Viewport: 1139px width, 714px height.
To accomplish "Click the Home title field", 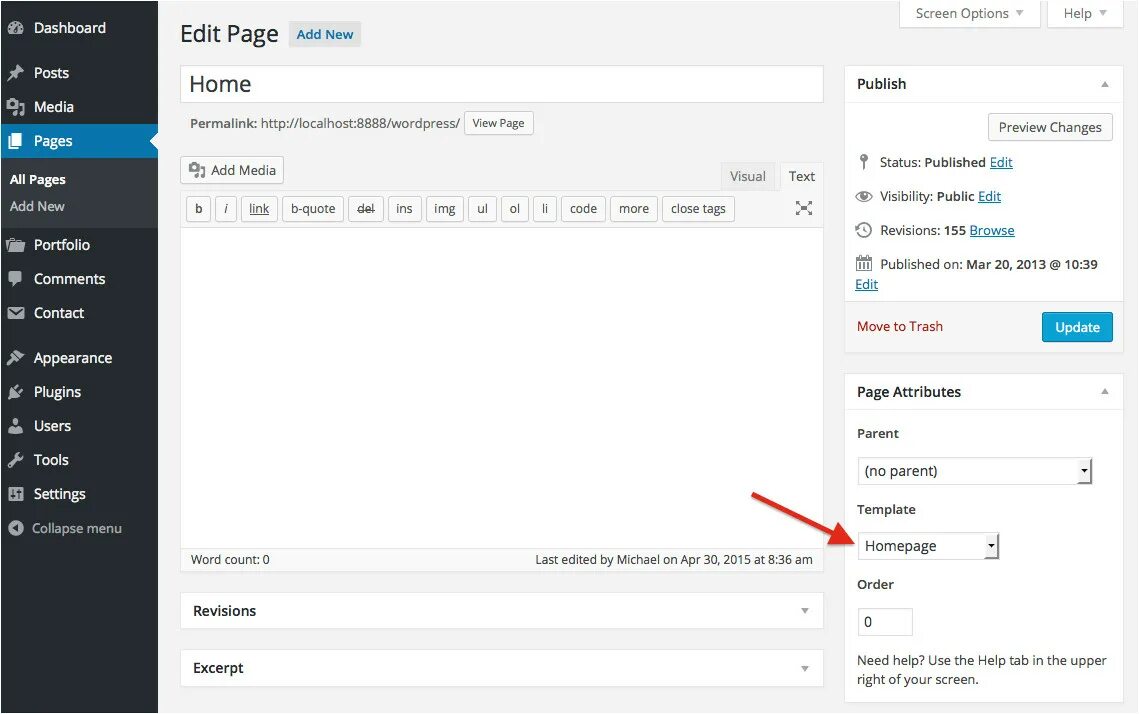I will coord(502,84).
